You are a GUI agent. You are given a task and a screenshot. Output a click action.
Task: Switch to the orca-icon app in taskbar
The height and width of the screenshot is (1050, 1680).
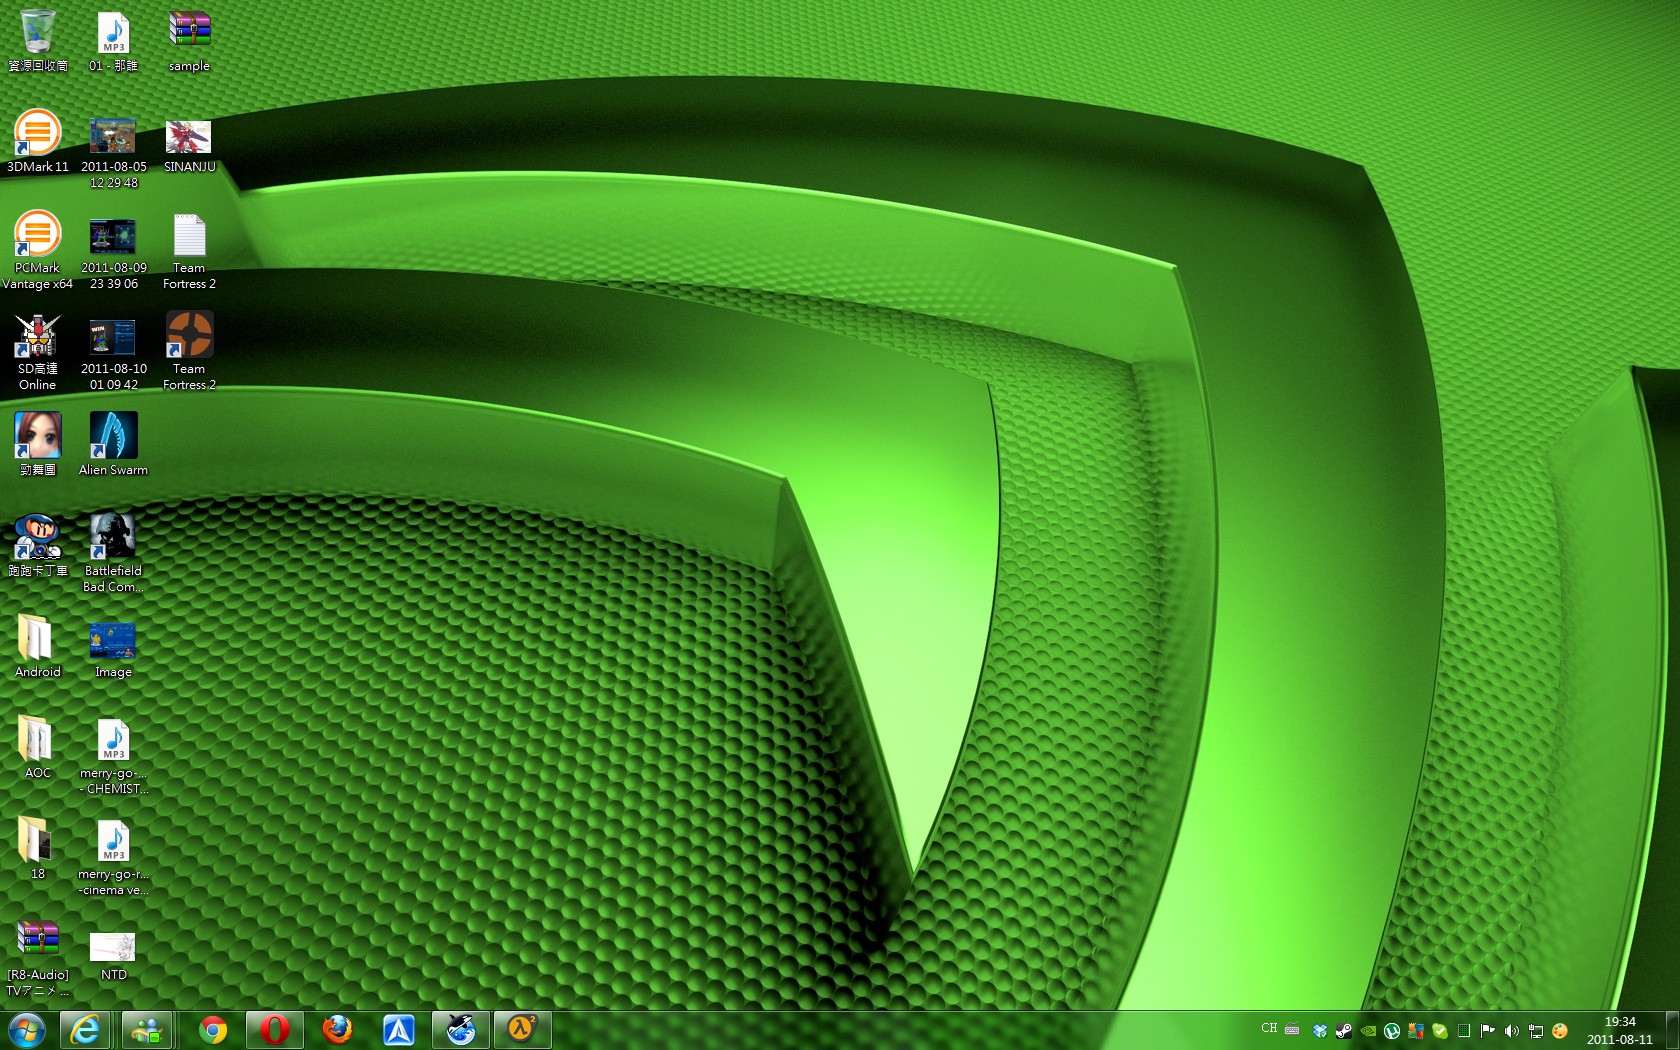click(x=461, y=1030)
